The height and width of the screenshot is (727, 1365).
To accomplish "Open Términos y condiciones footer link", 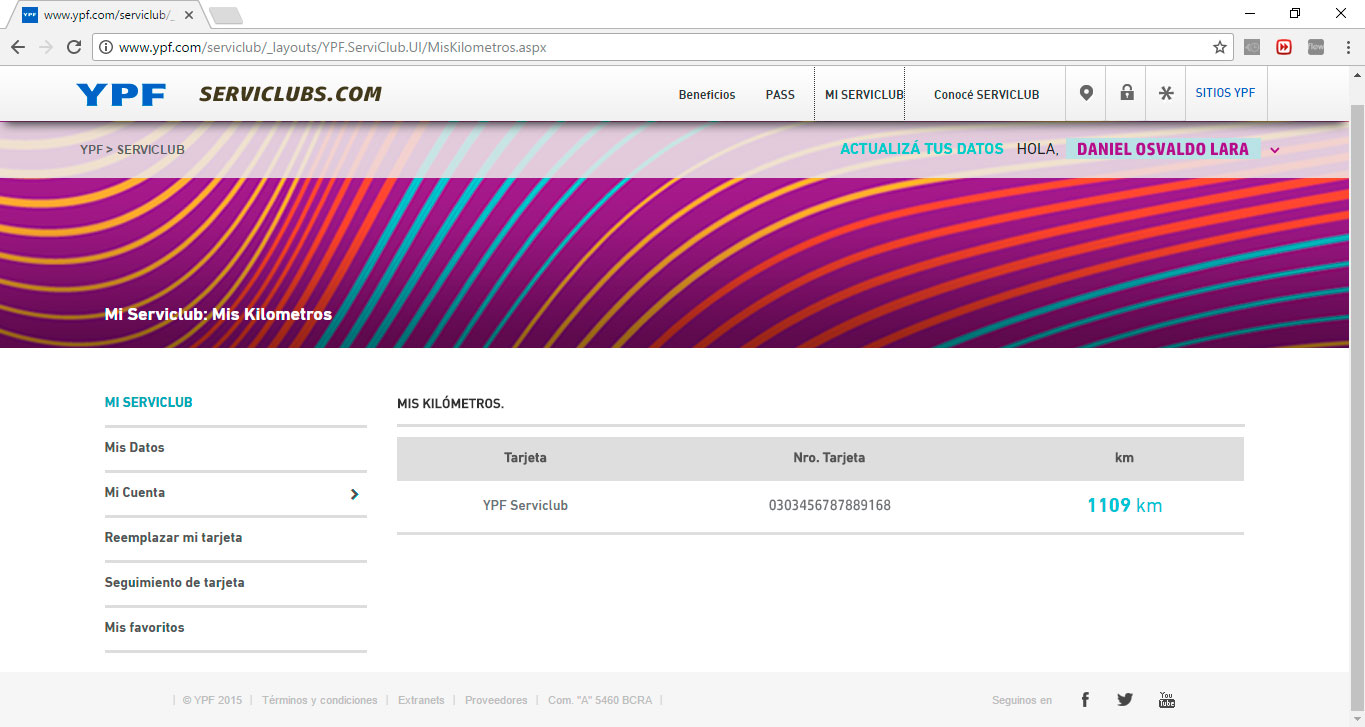I will click(320, 700).
